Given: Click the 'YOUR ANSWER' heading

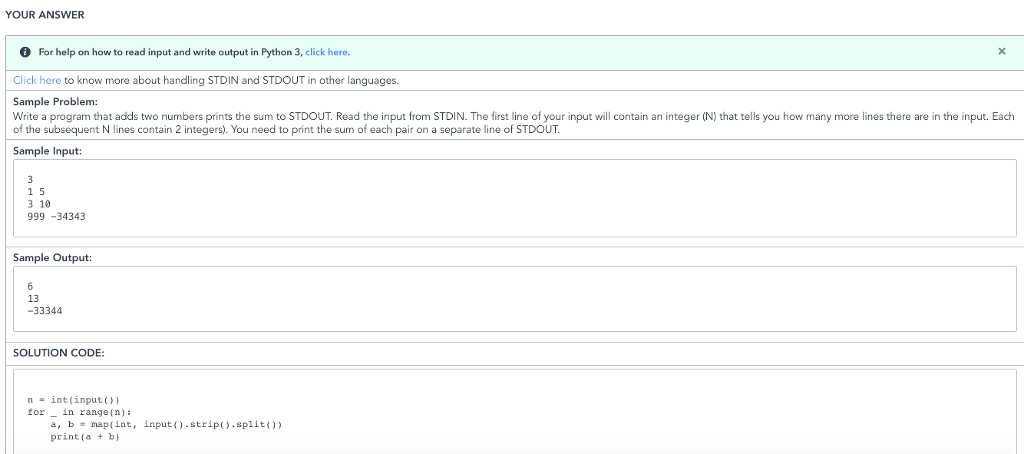Looking at the screenshot, I should pos(44,15).
